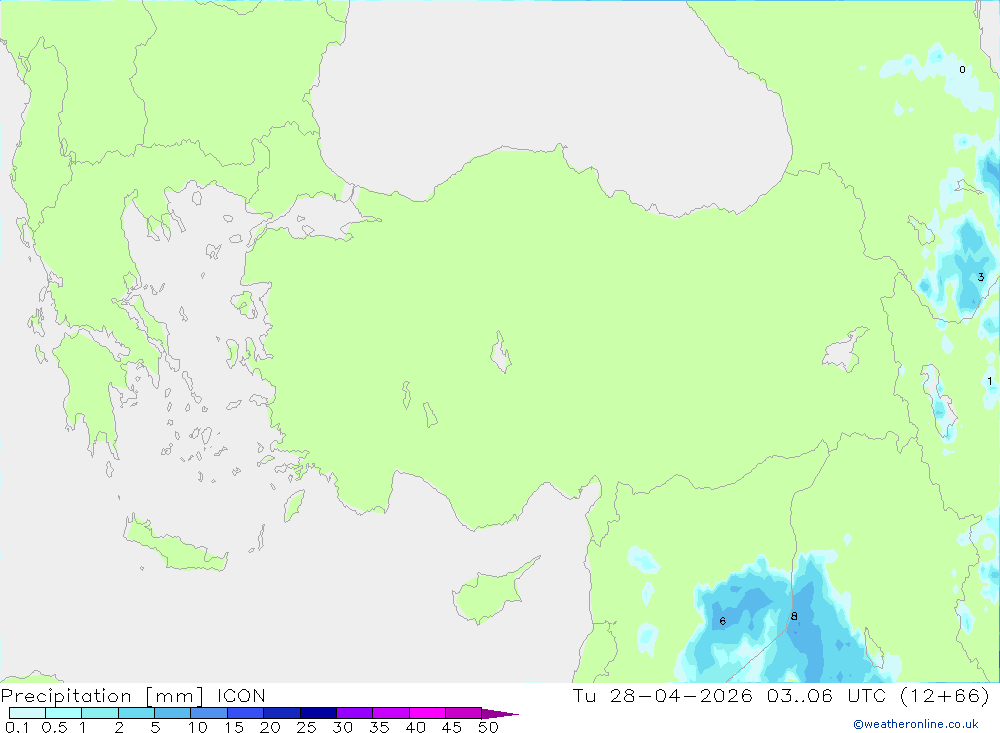Select the 30–35 mm purple legend swatch
Screen dimensions: 1000x733
[355, 713]
